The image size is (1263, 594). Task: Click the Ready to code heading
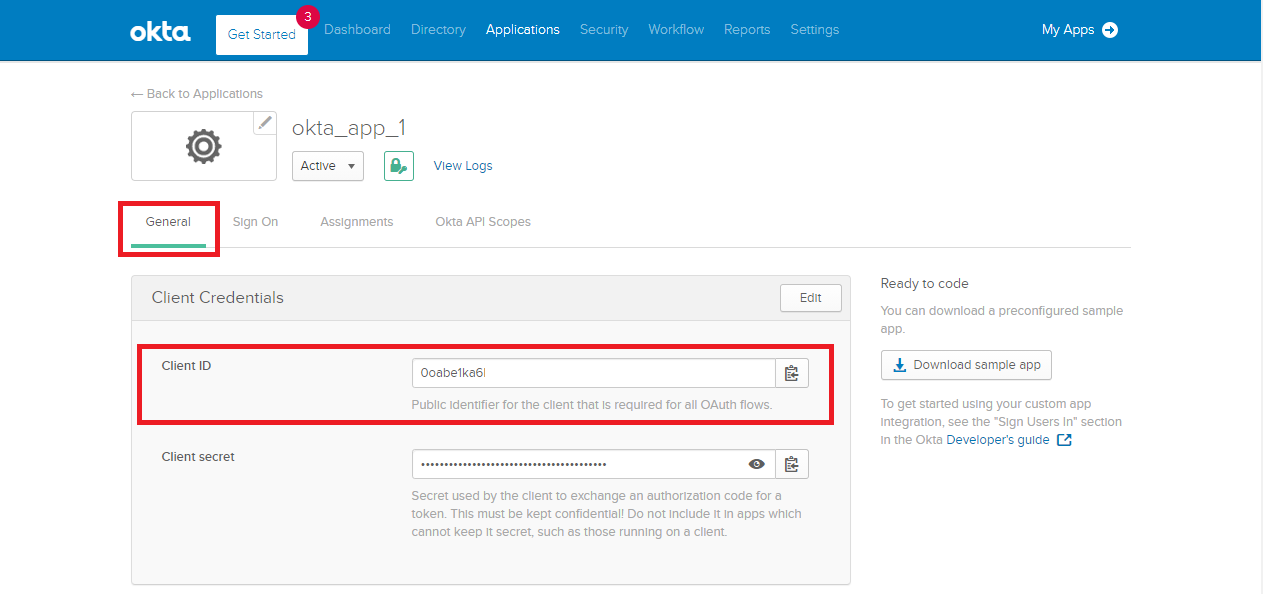point(925,284)
